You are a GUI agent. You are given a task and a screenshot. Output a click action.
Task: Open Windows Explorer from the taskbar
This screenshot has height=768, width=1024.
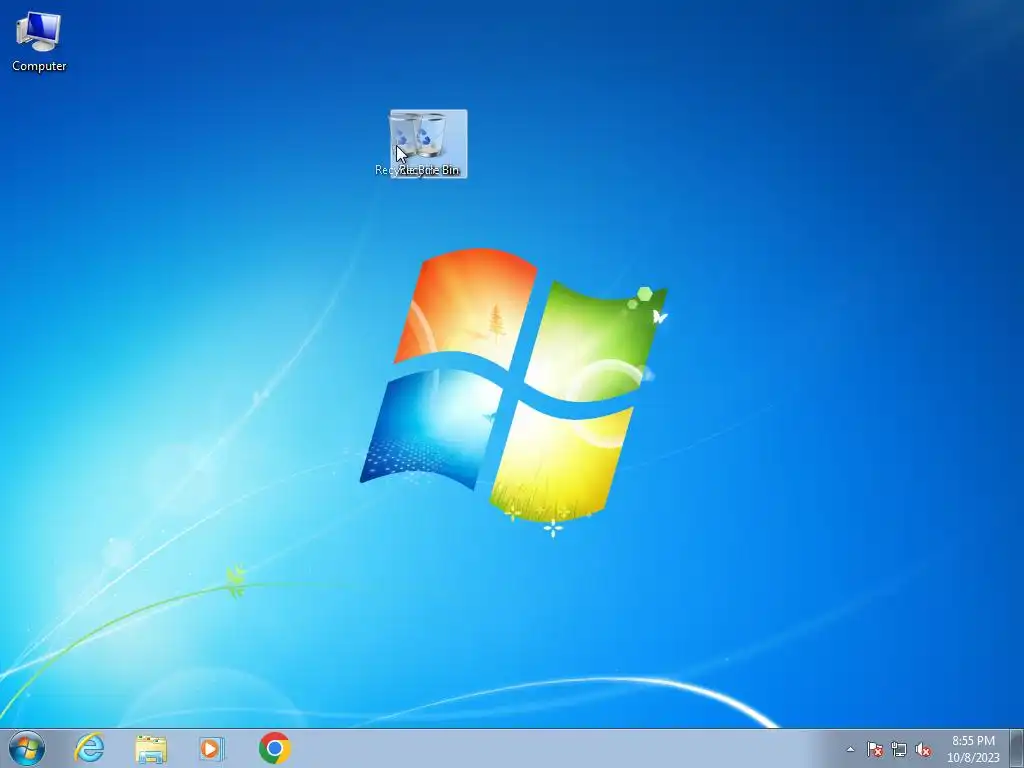pos(151,748)
